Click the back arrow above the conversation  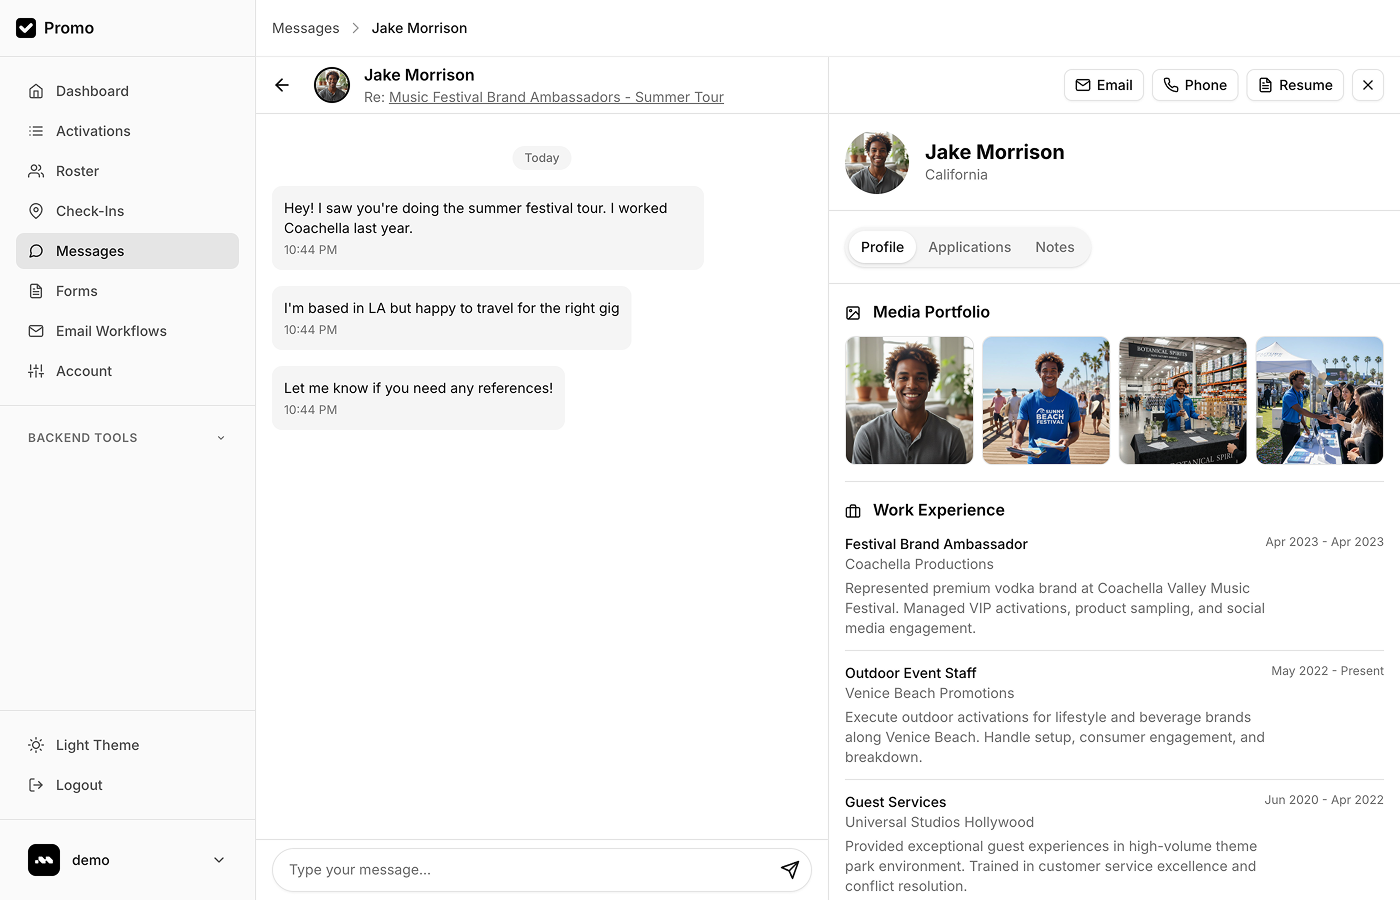click(x=281, y=85)
